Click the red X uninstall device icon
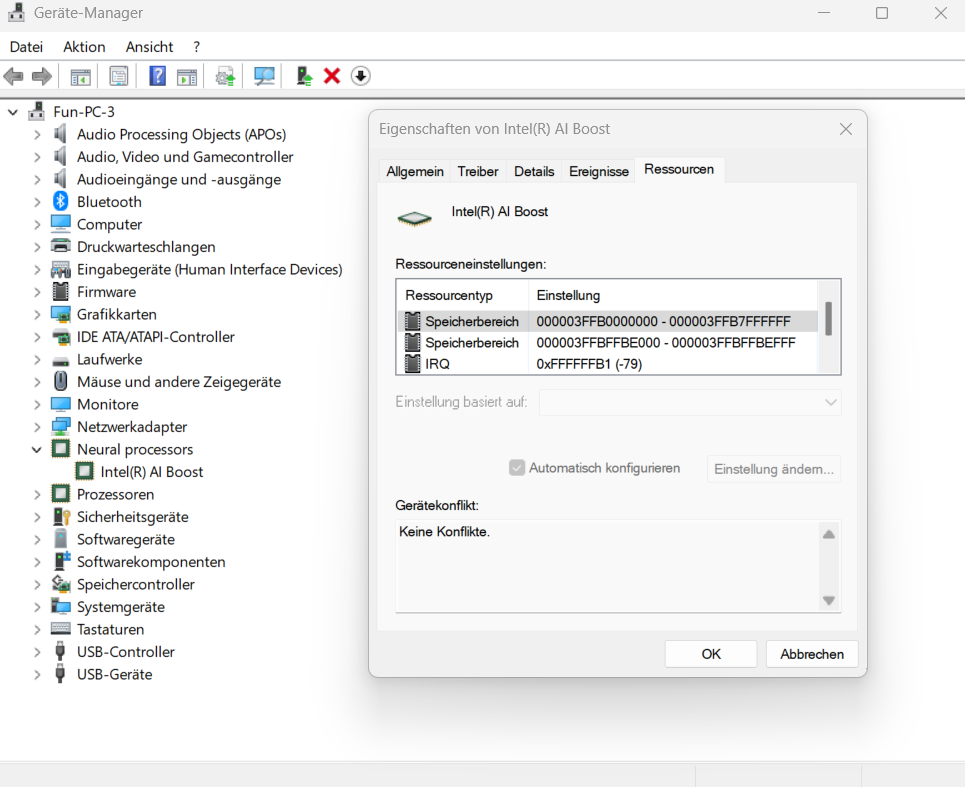This screenshot has height=787, width=965. [332, 76]
